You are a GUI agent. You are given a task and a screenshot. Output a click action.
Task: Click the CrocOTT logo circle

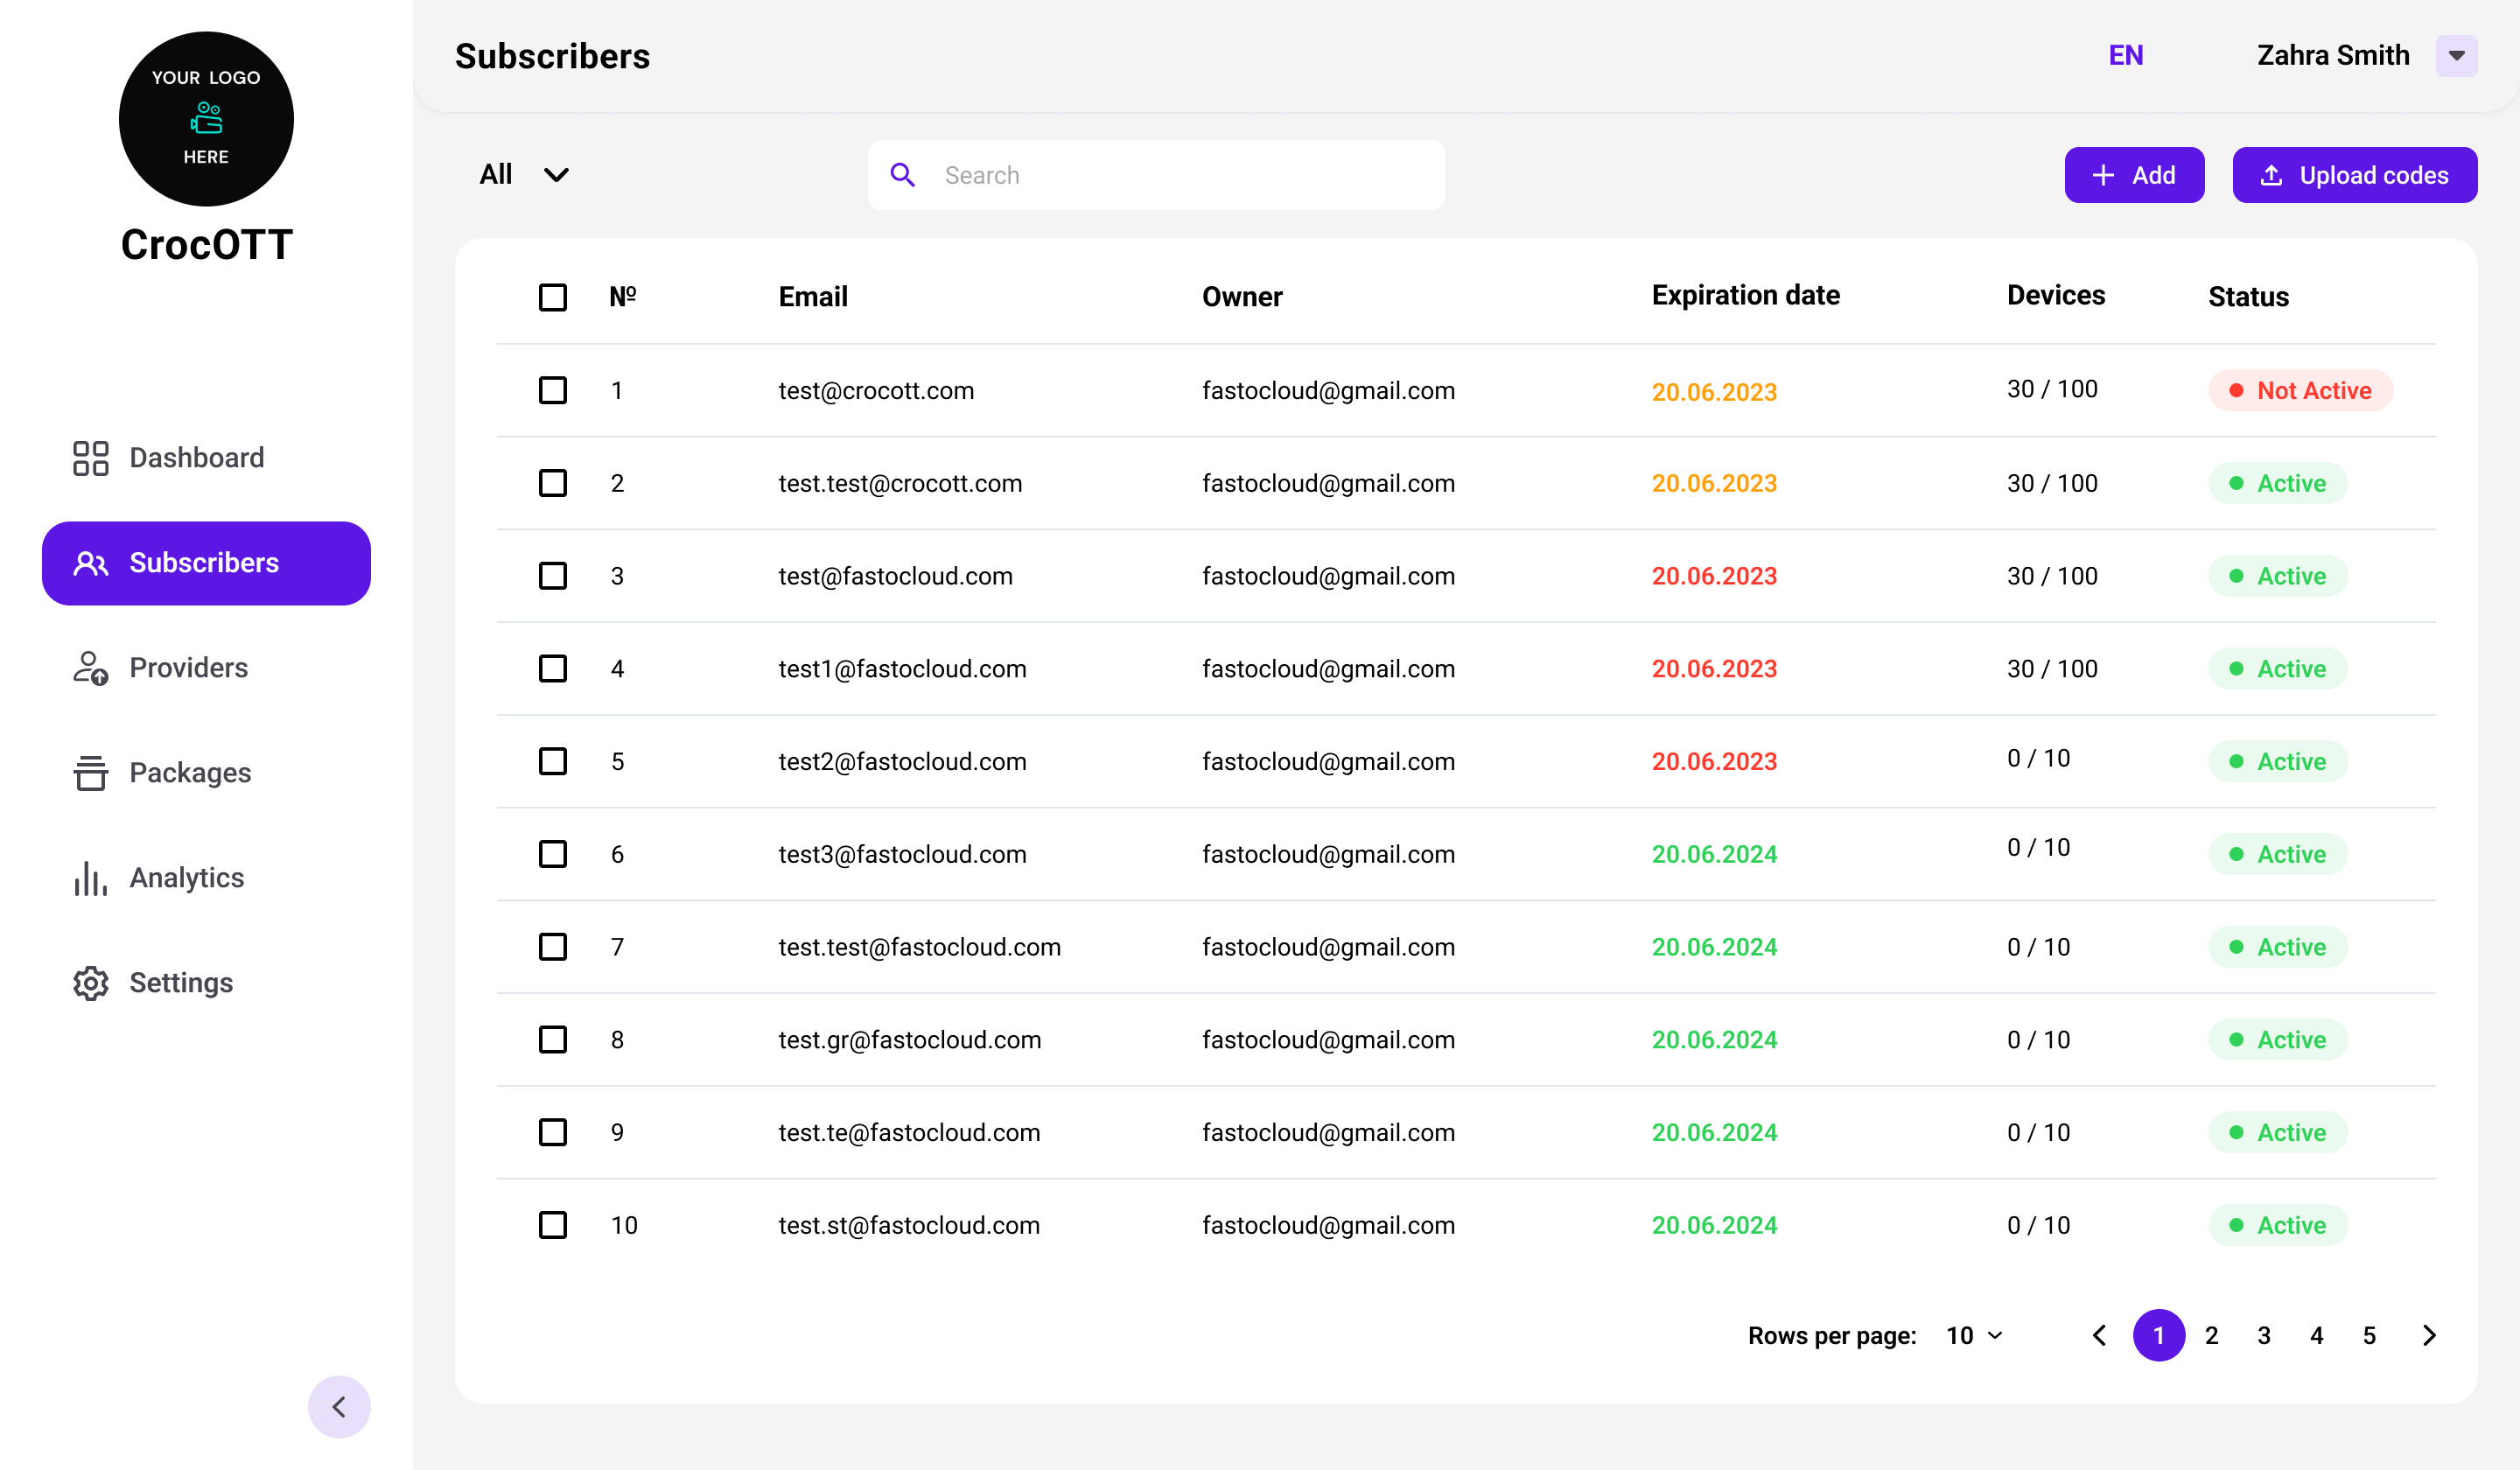point(206,119)
